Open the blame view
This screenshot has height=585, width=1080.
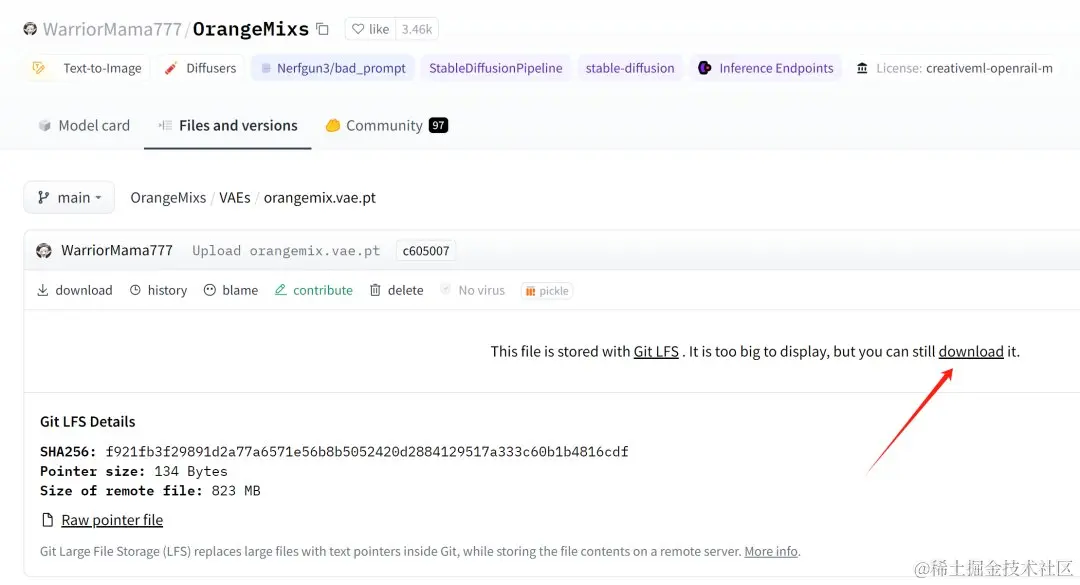pyautogui.click(x=231, y=290)
